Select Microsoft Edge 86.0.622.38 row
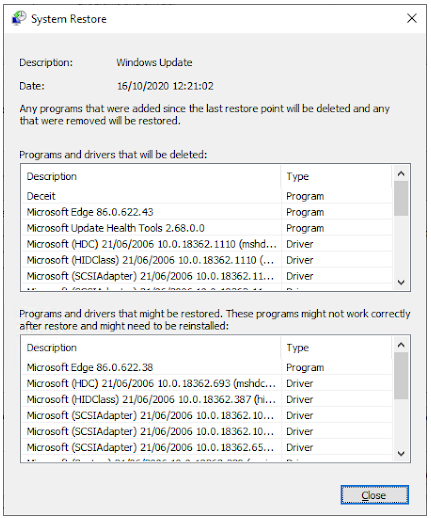 pos(207,367)
